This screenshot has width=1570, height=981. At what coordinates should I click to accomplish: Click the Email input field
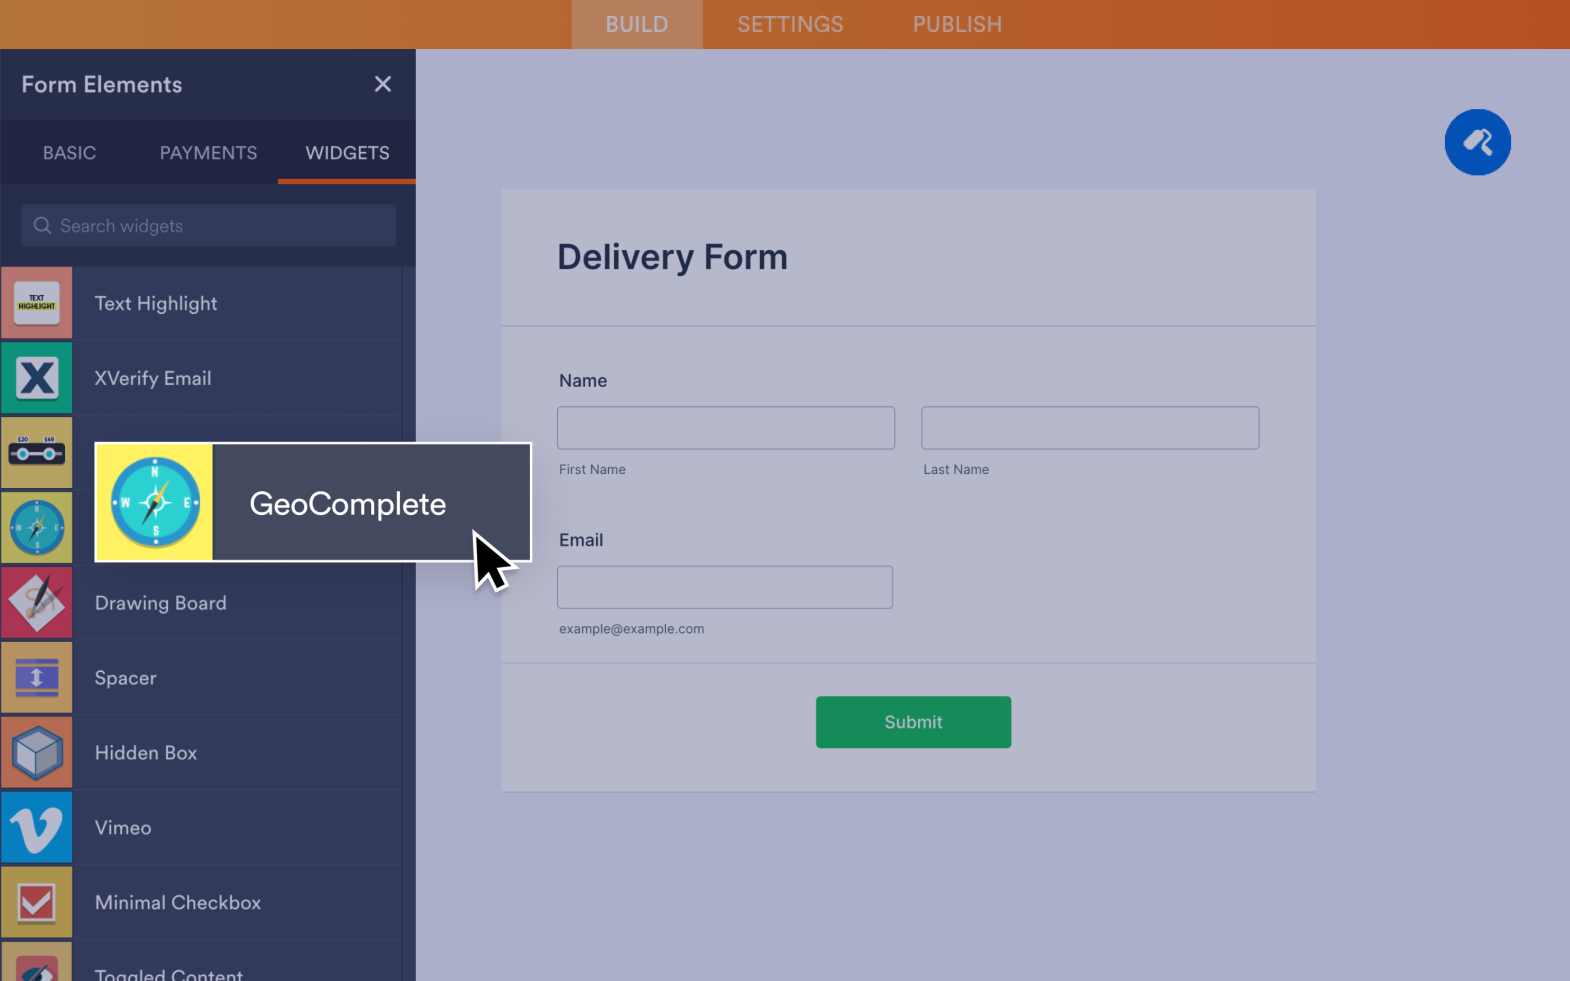tap(725, 587)
